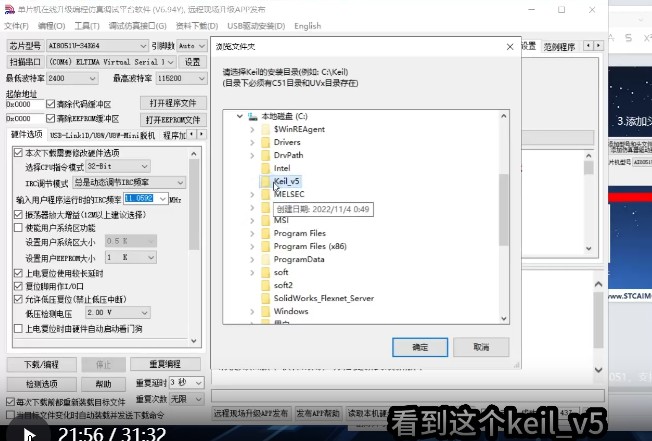The height and width of the screenshot is (441, 652).
Task: Click hardware options list scrollbar down arrow
Action: coord(194,341)
